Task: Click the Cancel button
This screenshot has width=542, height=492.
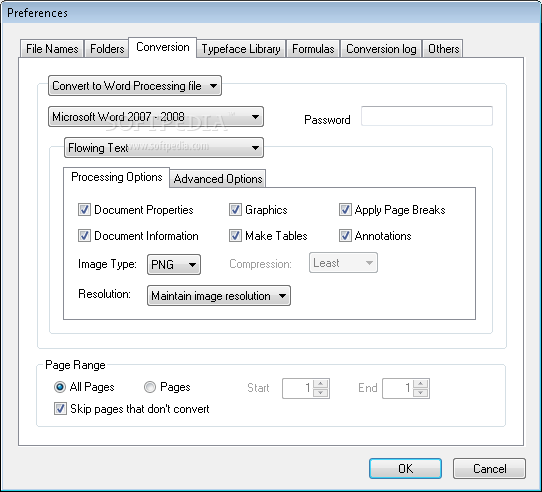Action: (489, 468)
